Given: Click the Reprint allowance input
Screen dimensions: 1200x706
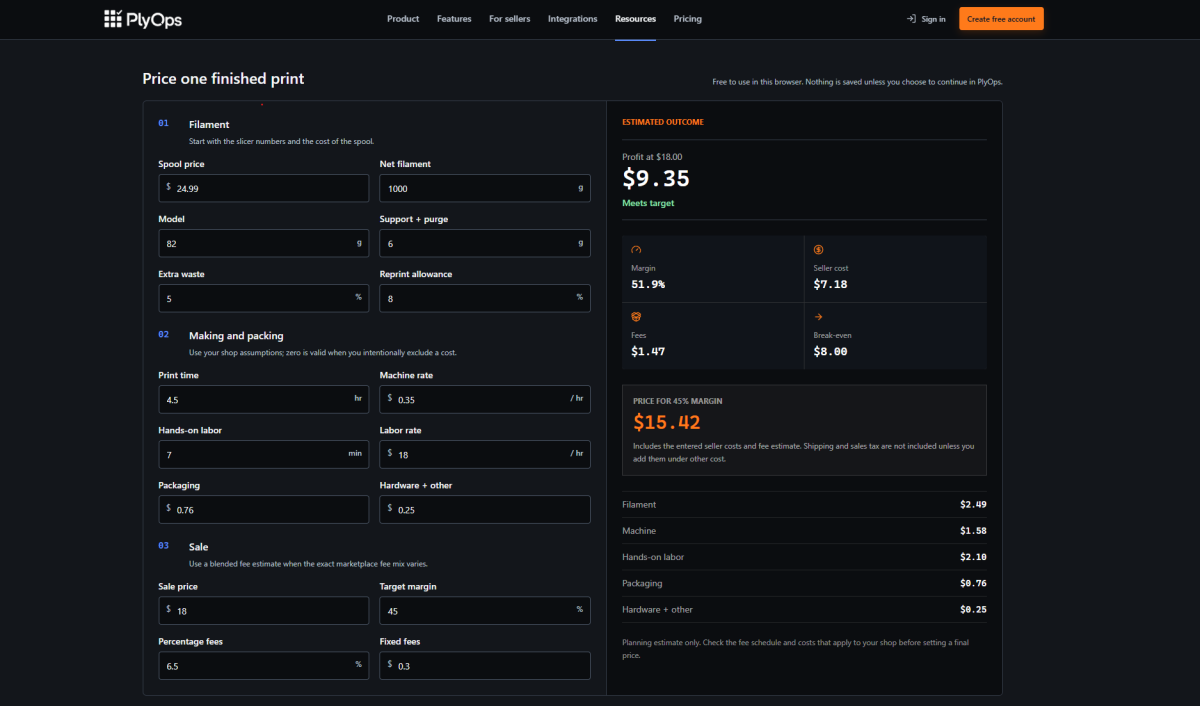Looking at the screenshot, I should coord(485,298).
